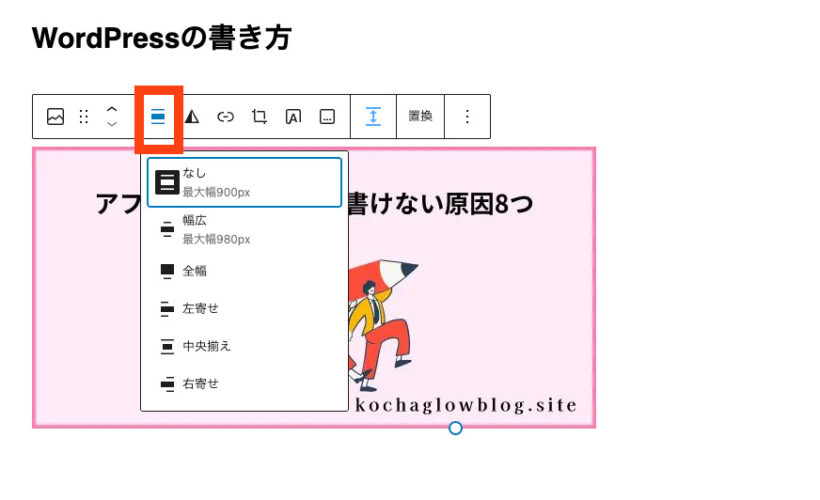Open the block options three-dot menu

pos(468,116)
